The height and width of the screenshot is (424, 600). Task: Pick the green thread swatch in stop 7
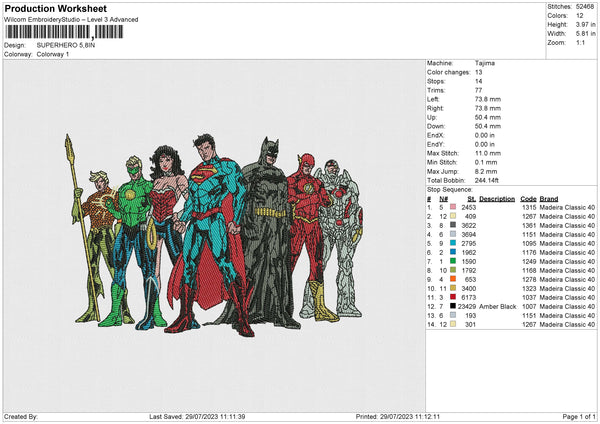(x=454, y=261)
